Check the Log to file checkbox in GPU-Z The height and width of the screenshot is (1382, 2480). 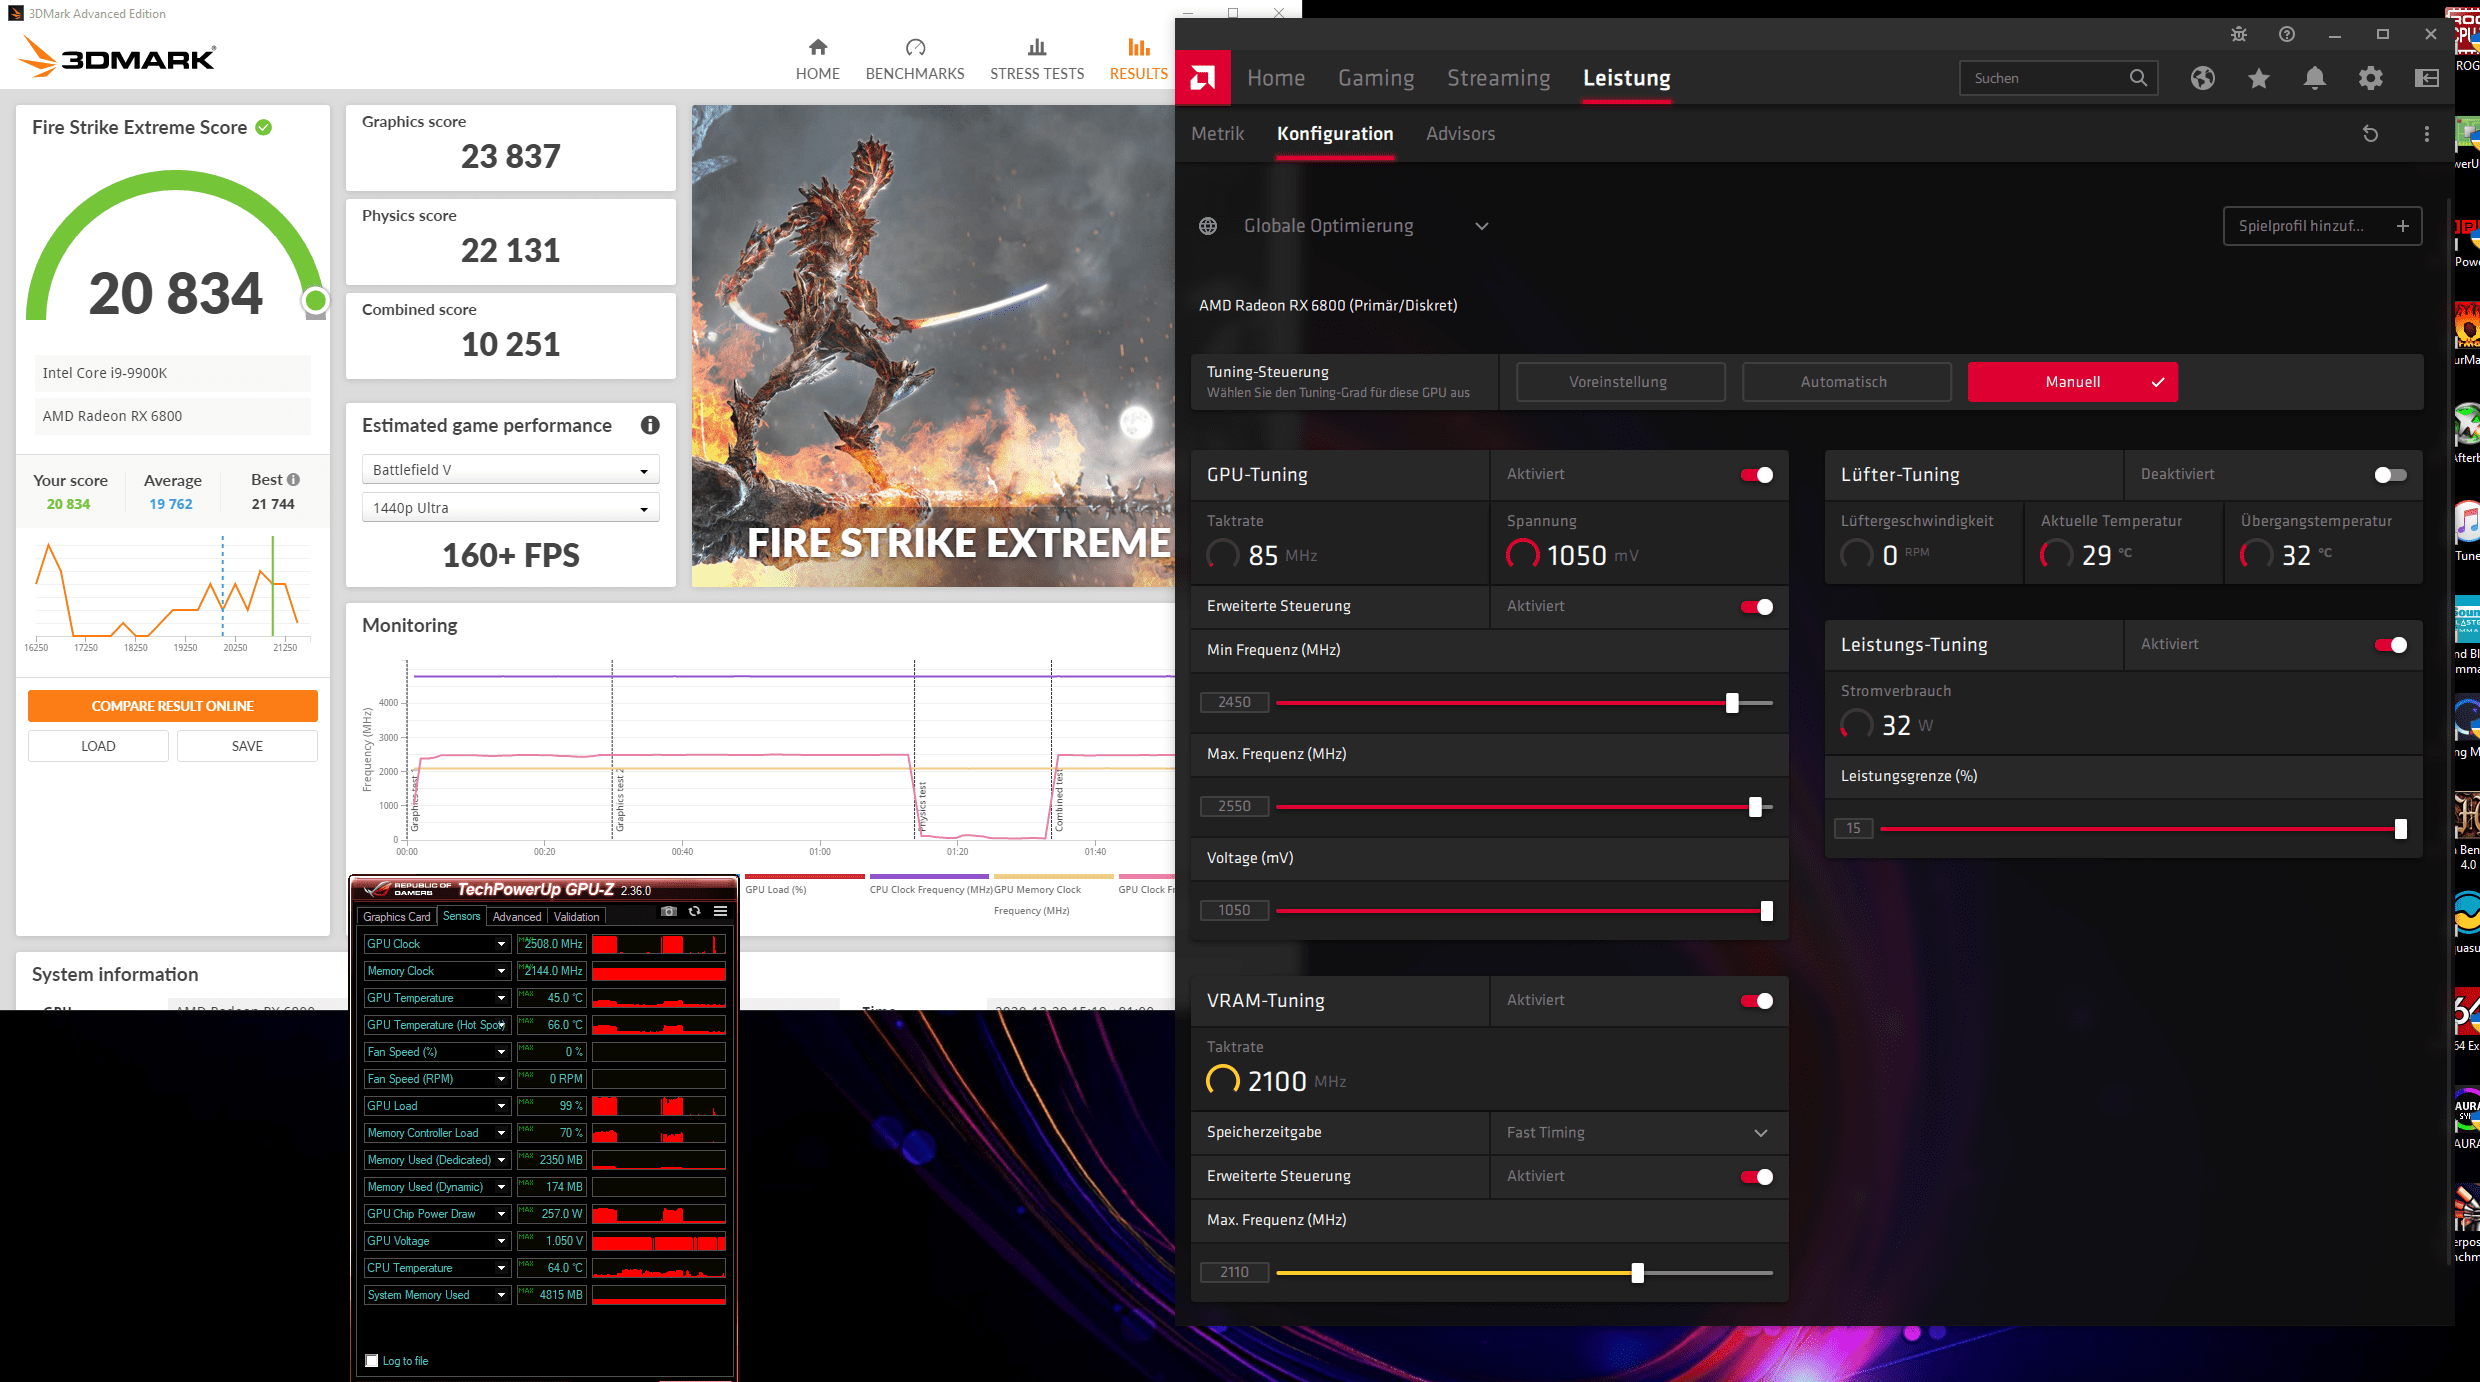pos(372,1361)
